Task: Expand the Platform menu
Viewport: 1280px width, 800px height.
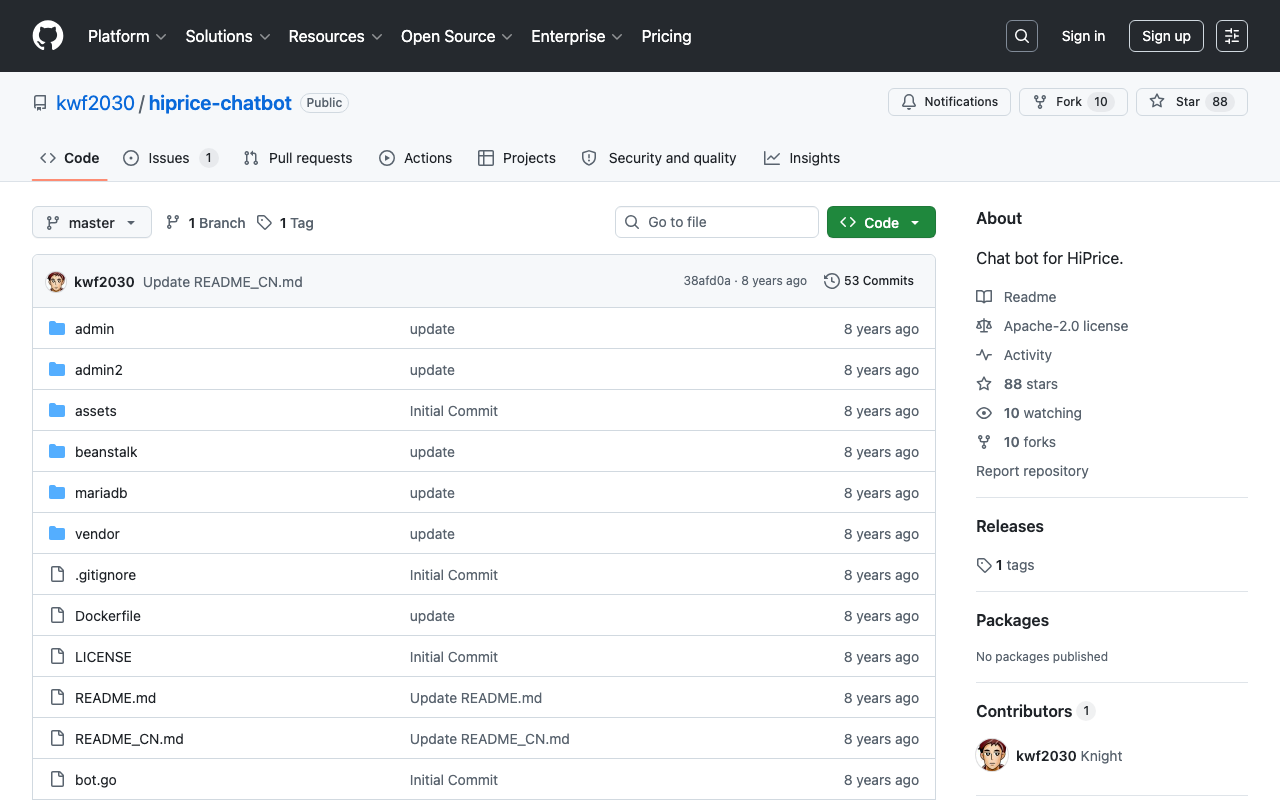Action: (x=127, y=36)
